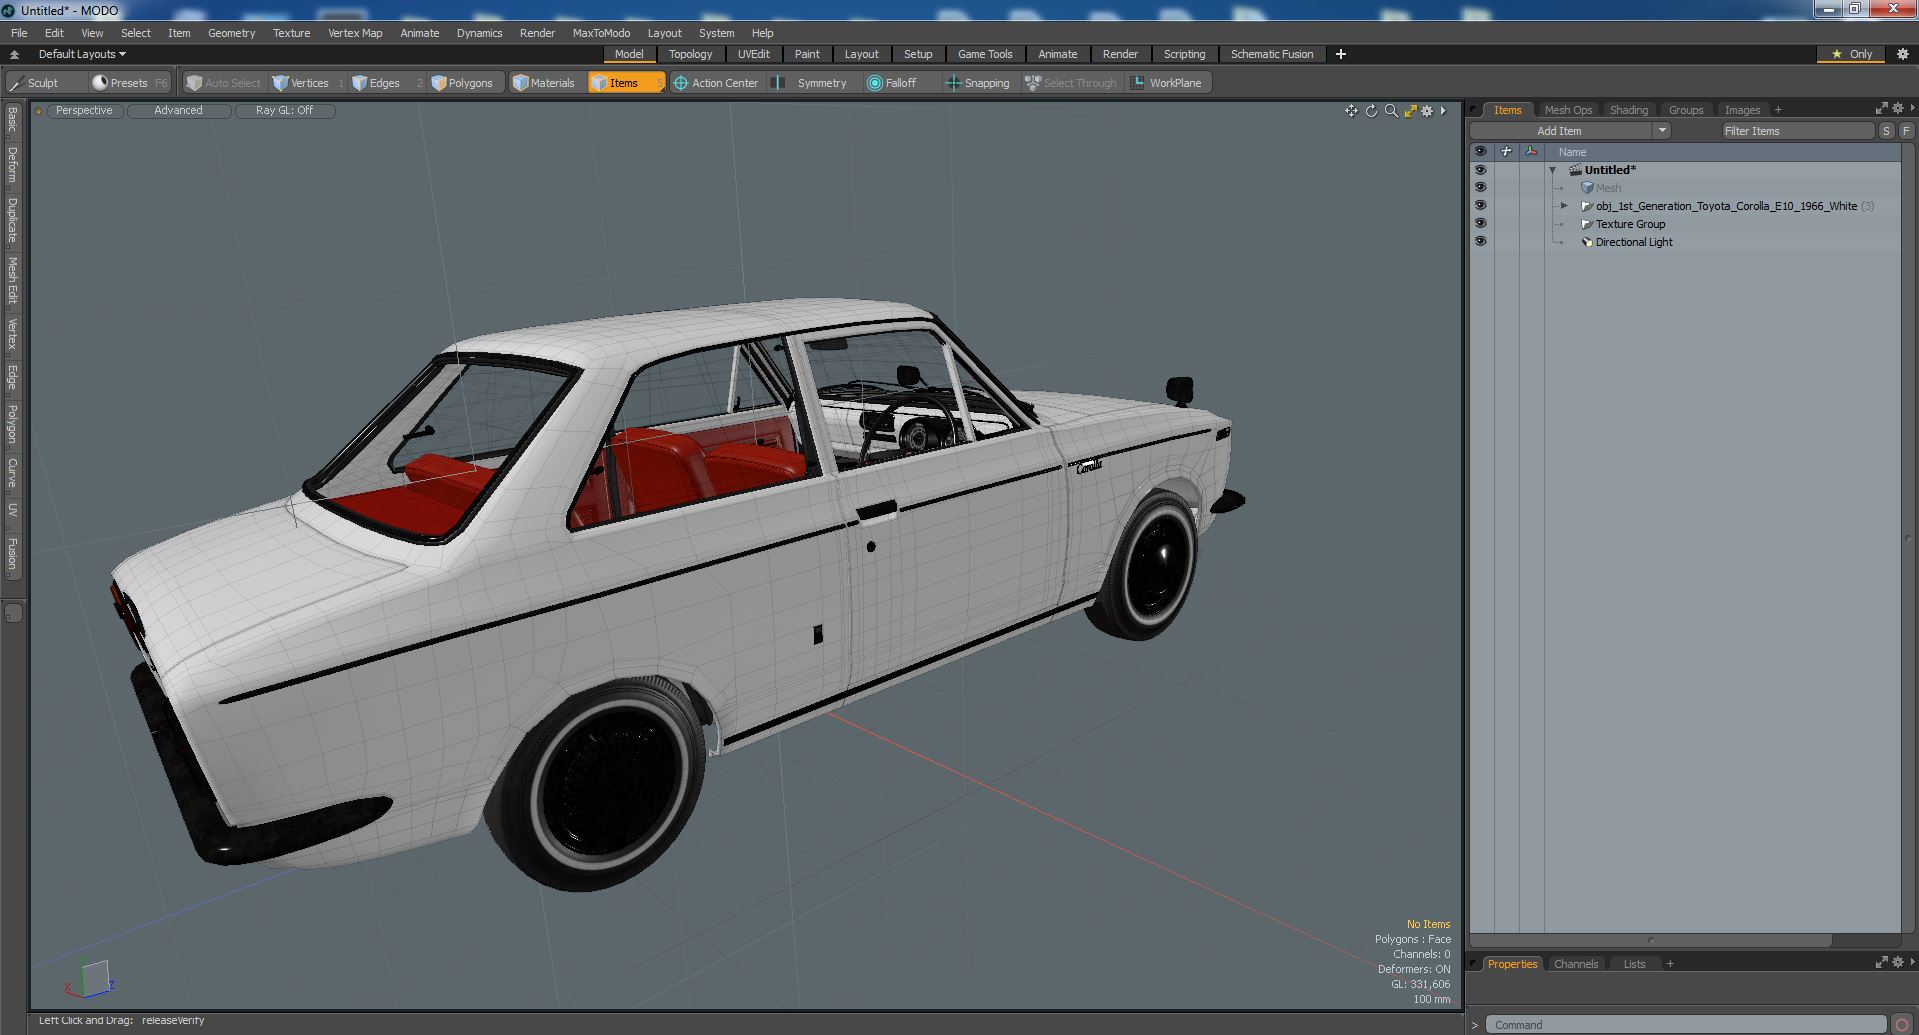Open layout settings gear in top bar
This screenshot has height=1035, width=1919.
click(1903, 54)
